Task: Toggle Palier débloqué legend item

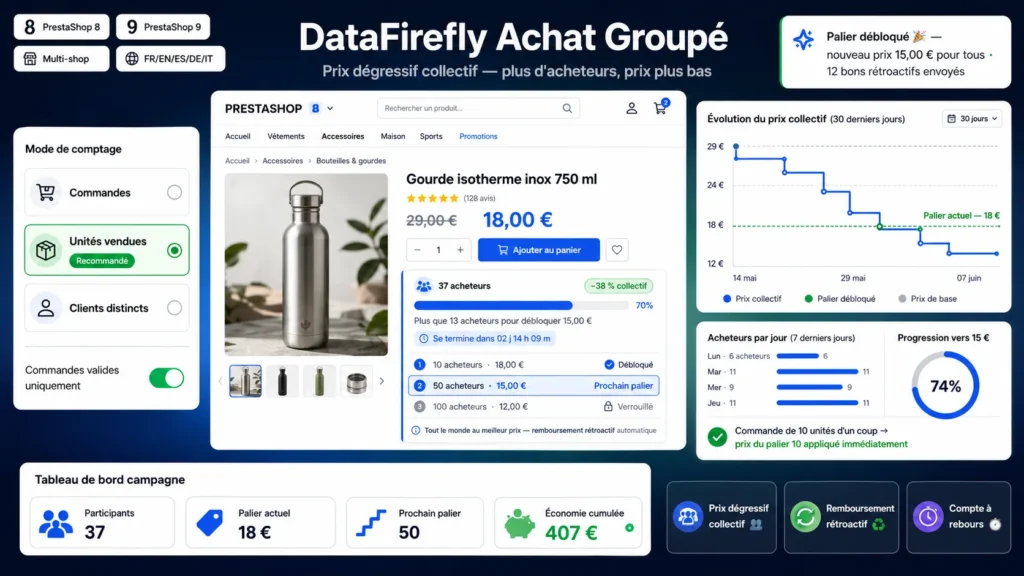Action: point(840,298)
